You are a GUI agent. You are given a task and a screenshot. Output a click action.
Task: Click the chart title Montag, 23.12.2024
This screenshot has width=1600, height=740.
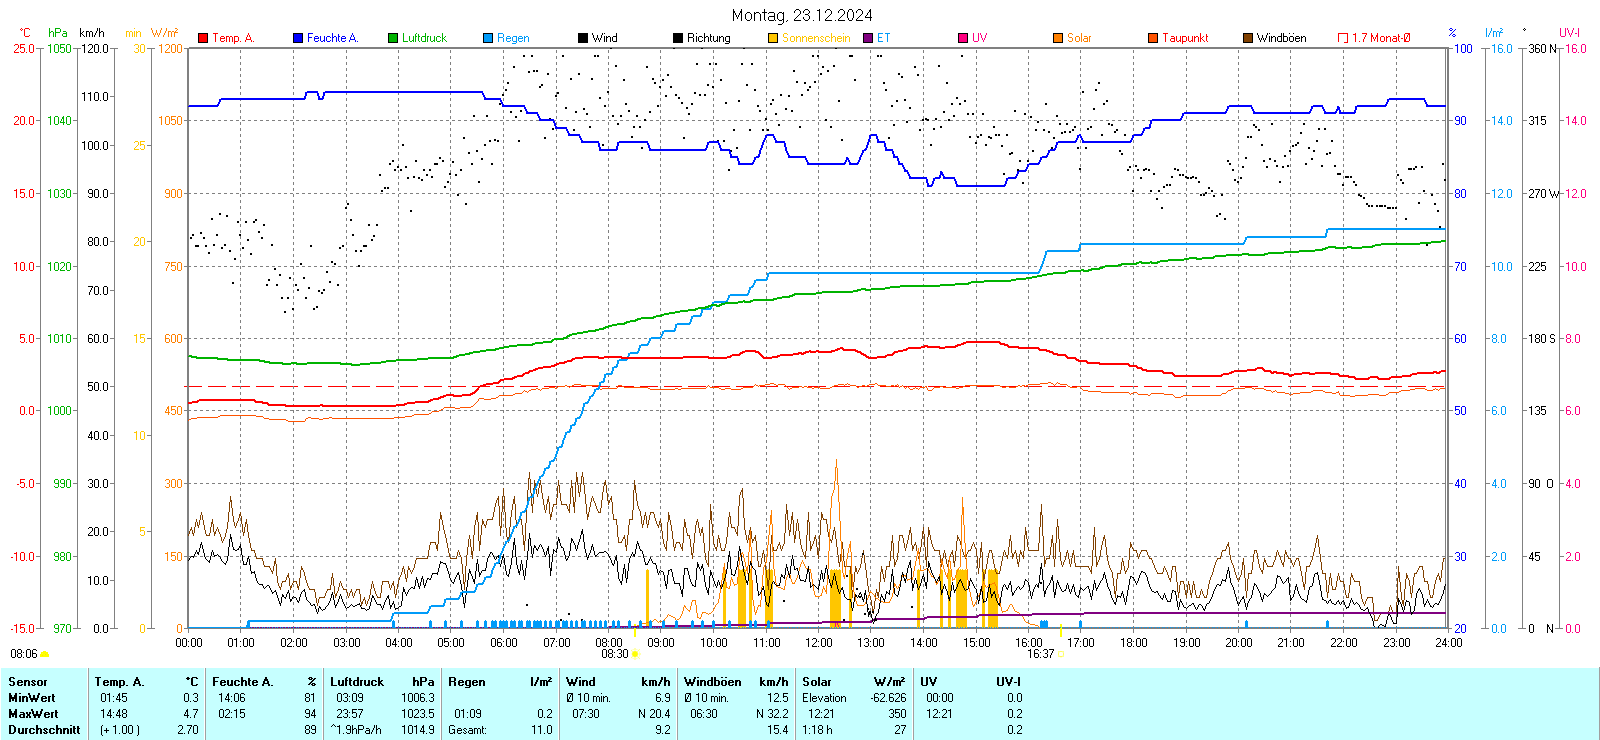[801, 15]
